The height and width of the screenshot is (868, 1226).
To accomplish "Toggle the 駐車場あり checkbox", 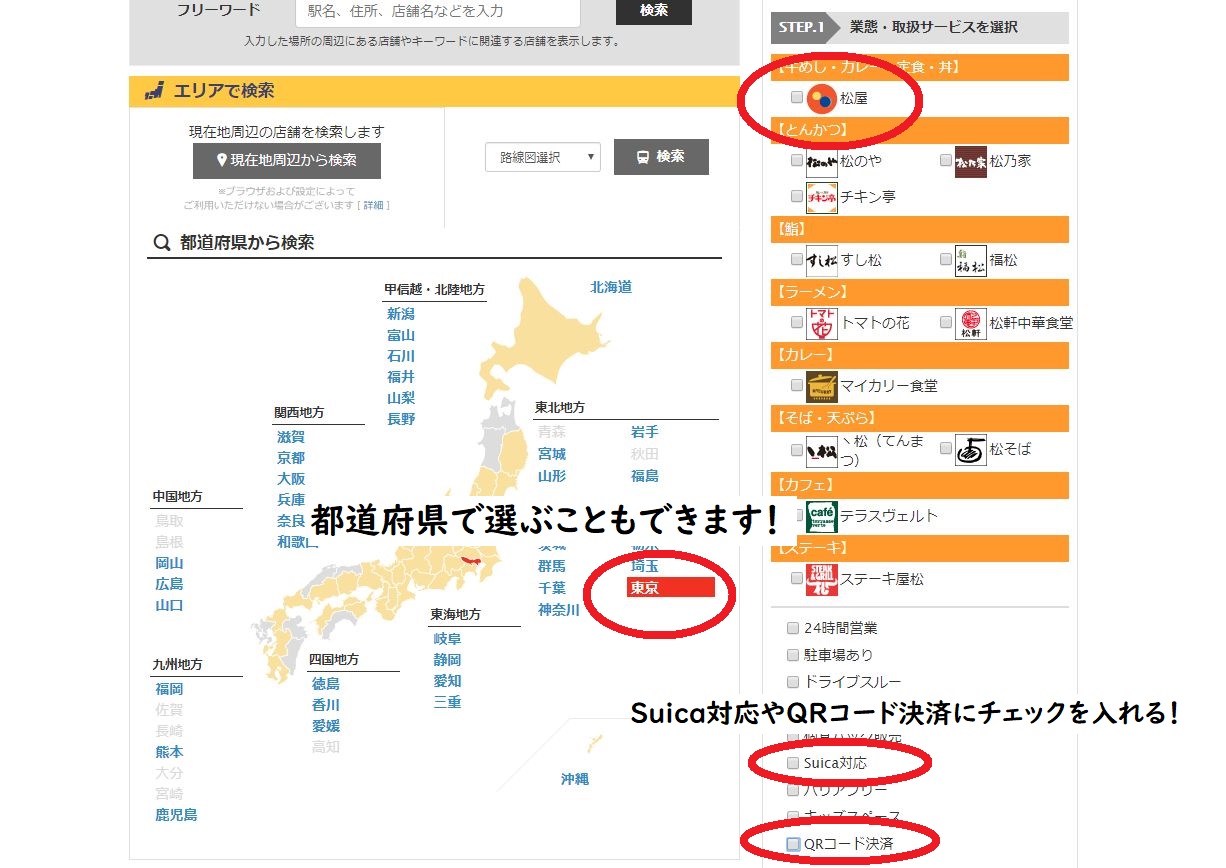I will 794,655.
